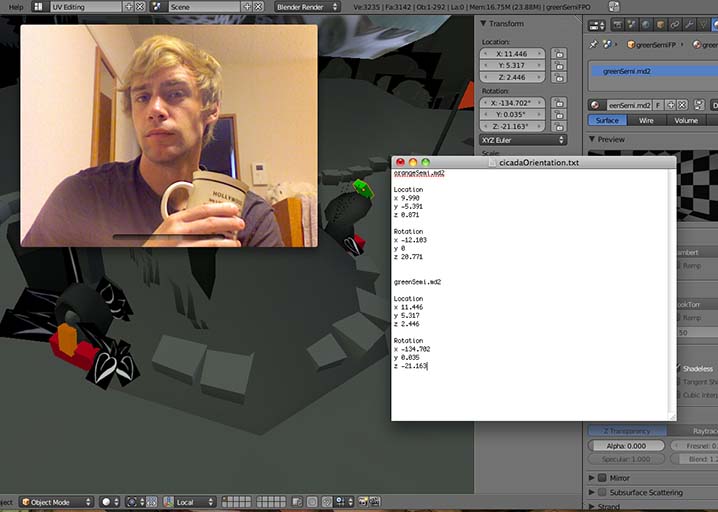Screen dimensions: 718x512
Task: Open the Help menu
Action: coord(15,6)
